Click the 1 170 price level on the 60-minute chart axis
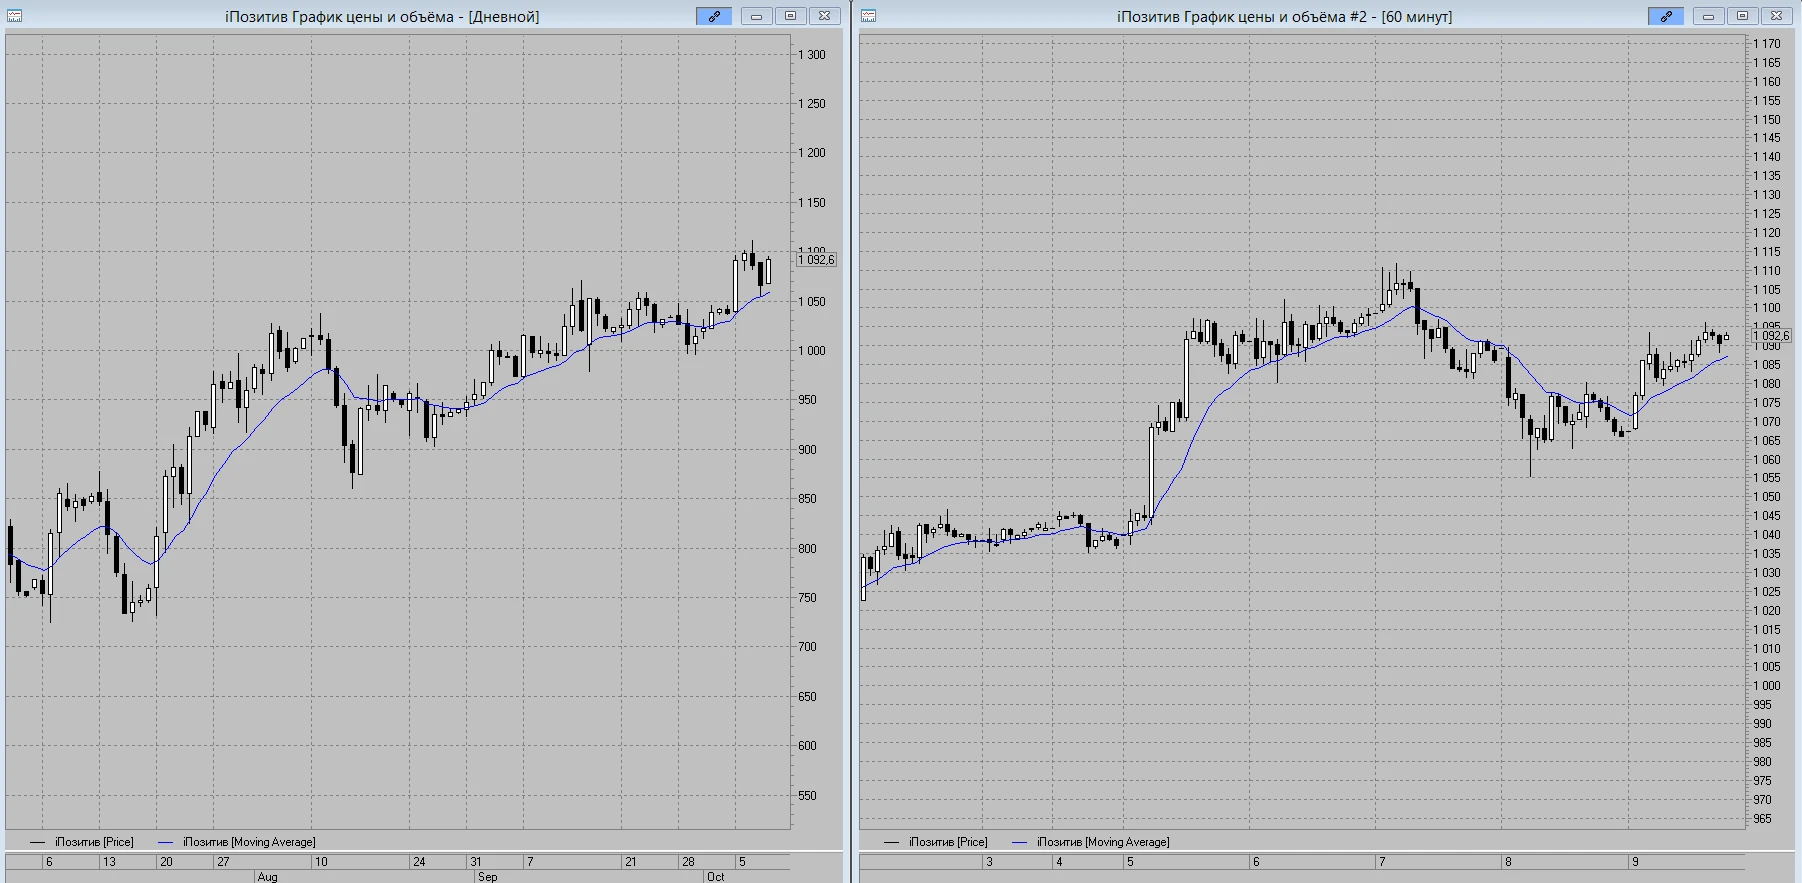 pyautogui.click(x=1767, y=44)
